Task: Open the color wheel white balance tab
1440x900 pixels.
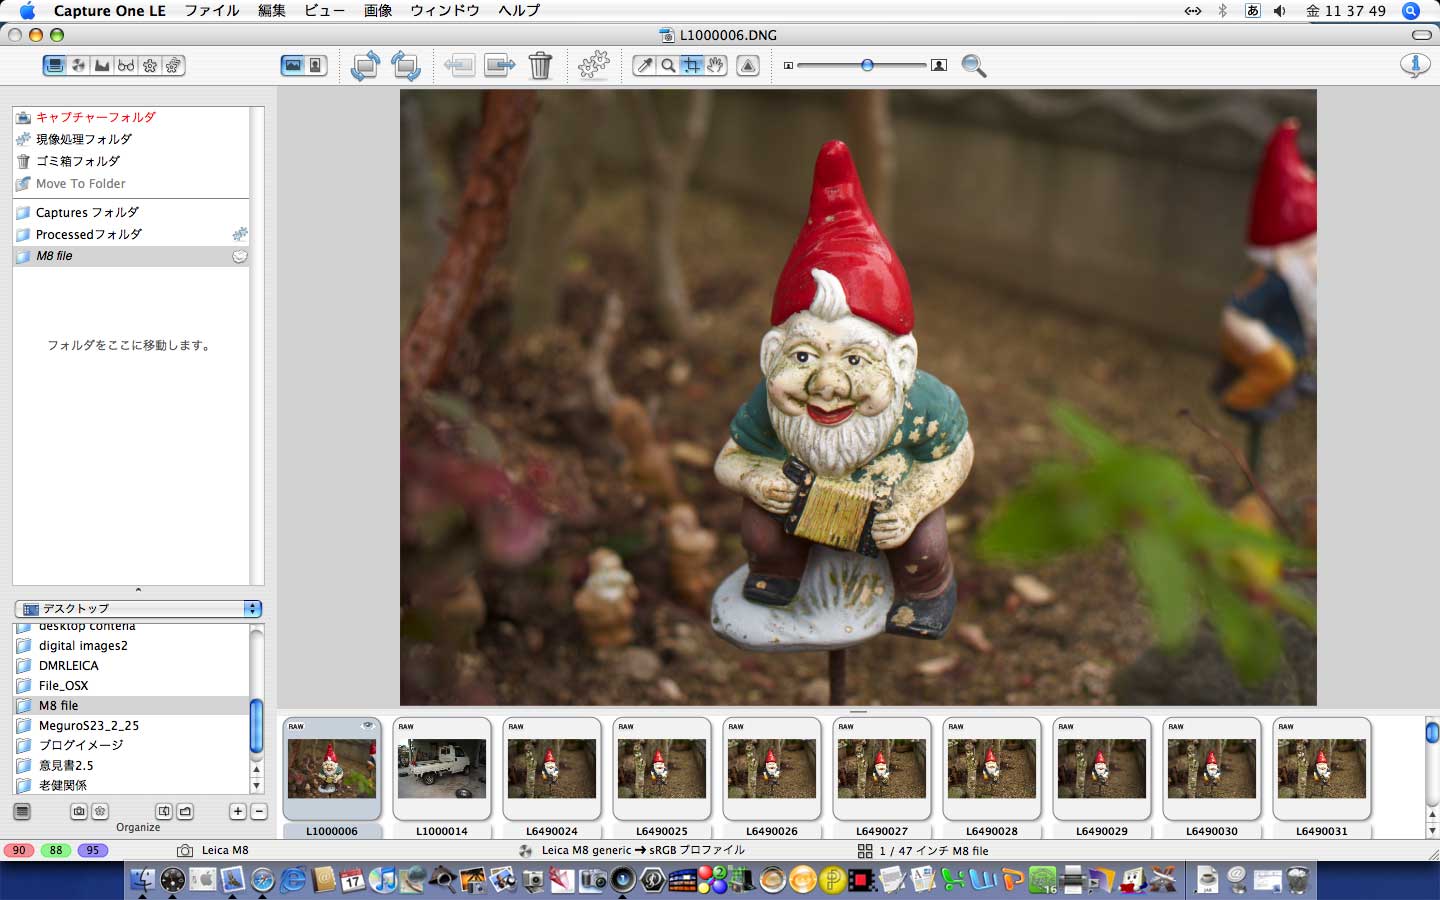Action: [x=79, y=65]
